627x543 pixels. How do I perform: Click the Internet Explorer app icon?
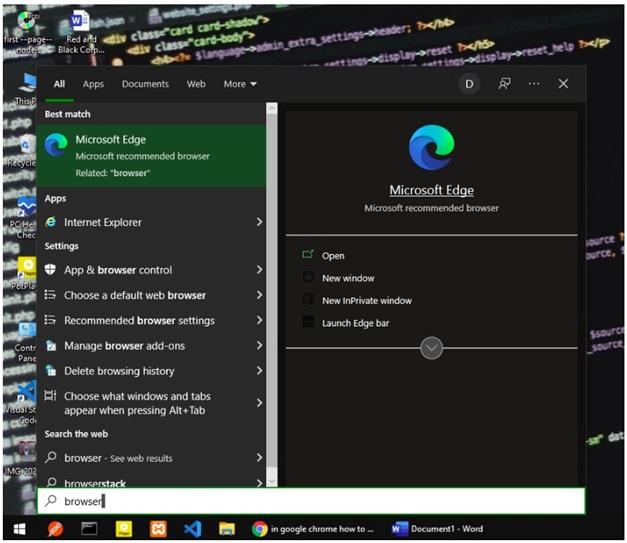coord(50,222)
